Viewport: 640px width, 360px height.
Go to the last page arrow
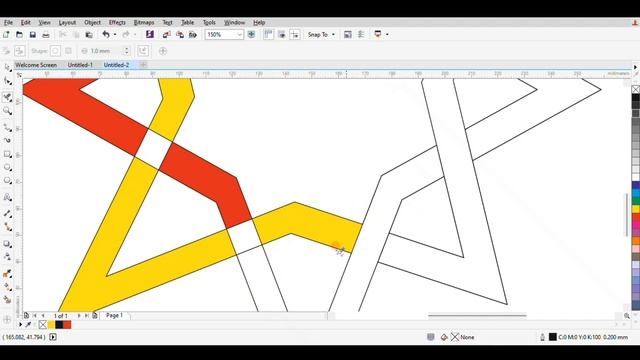[87, 316]
